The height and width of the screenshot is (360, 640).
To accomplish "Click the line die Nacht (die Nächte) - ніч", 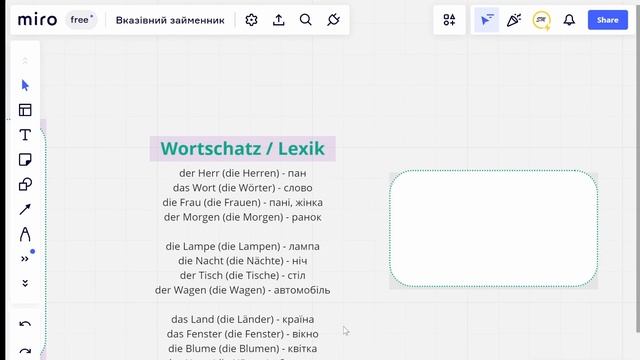I will pyautogui.click(x=242, y=261).
